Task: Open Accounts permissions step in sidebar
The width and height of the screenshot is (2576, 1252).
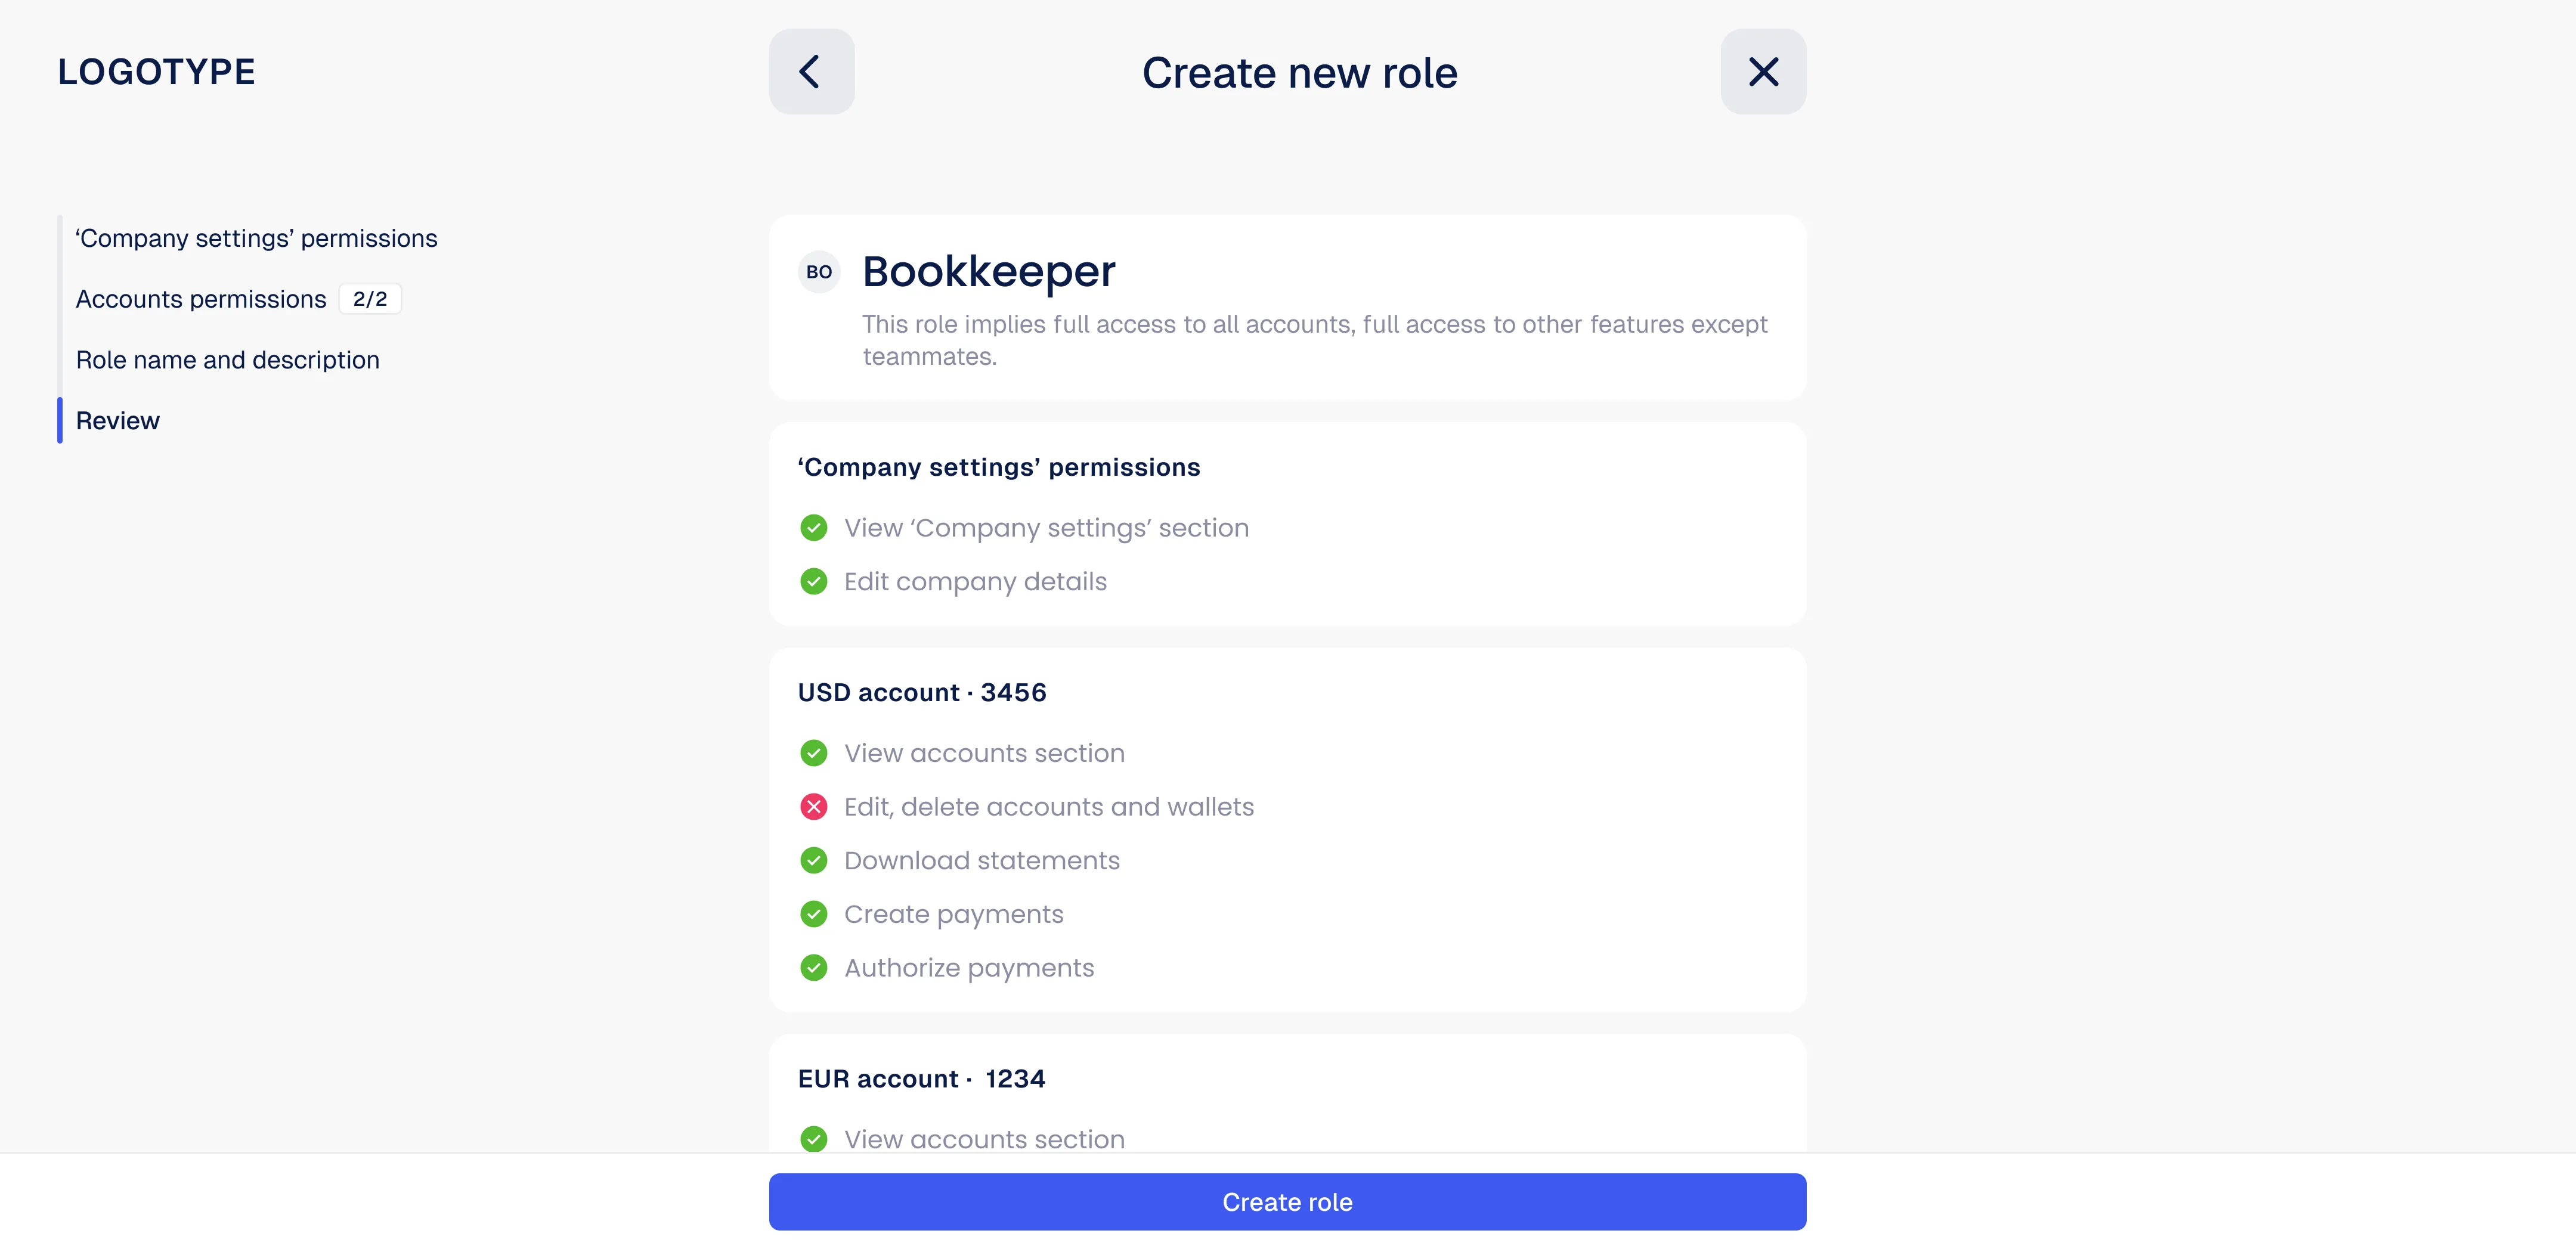Action: point(201,299)
